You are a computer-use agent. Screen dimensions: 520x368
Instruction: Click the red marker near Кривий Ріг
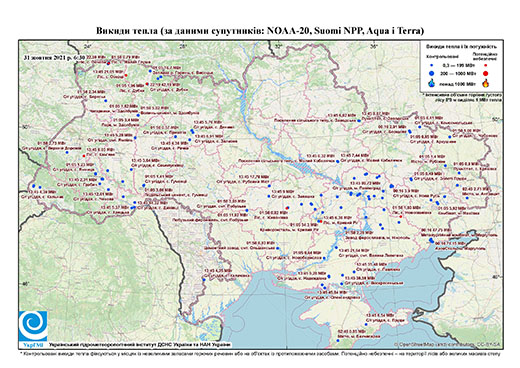click(x=320, y=221)
